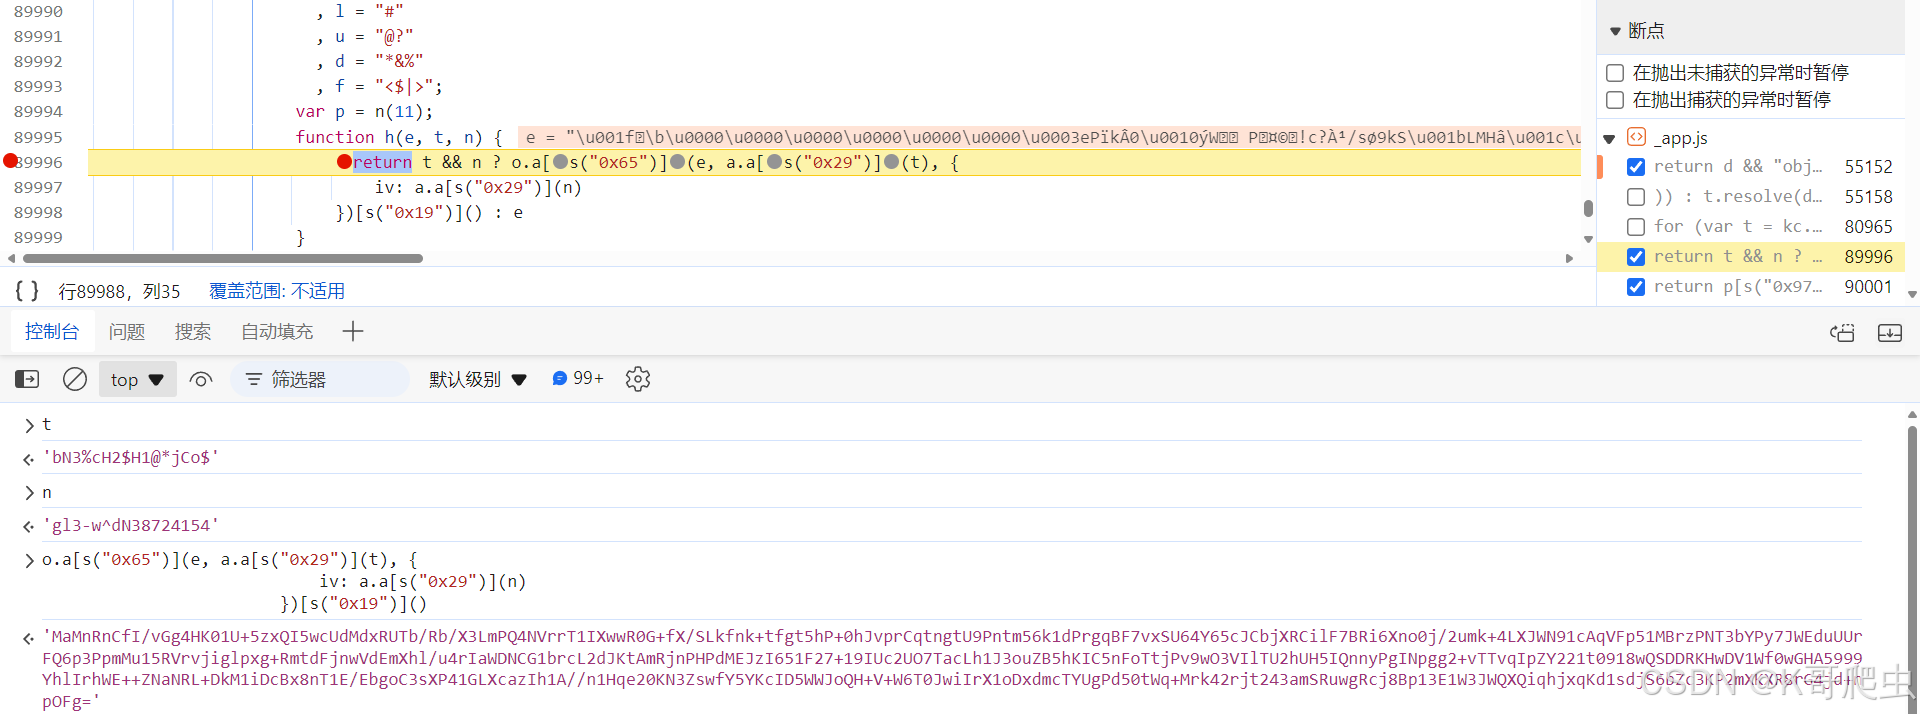Screen dimensions: 1920x714
Task: Click the editor scroll left arrow
Action: coord(11,258)
